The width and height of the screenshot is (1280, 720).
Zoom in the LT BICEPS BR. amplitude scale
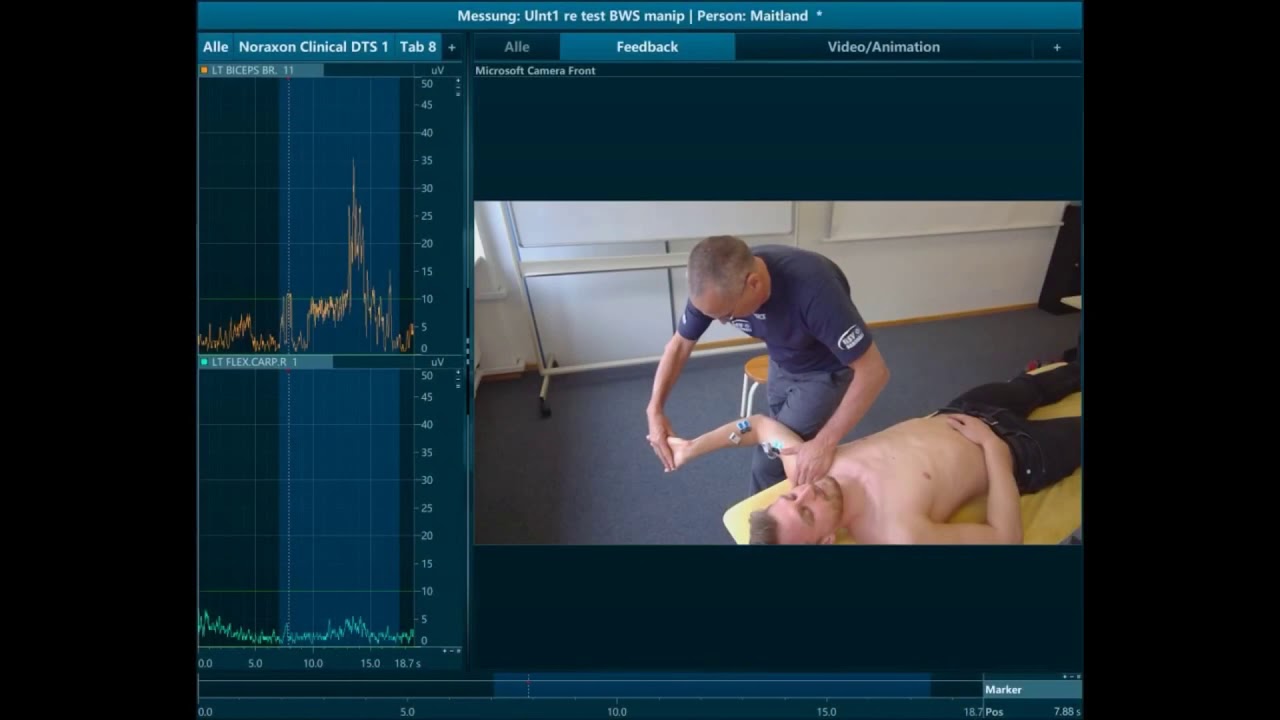[458, 80]
